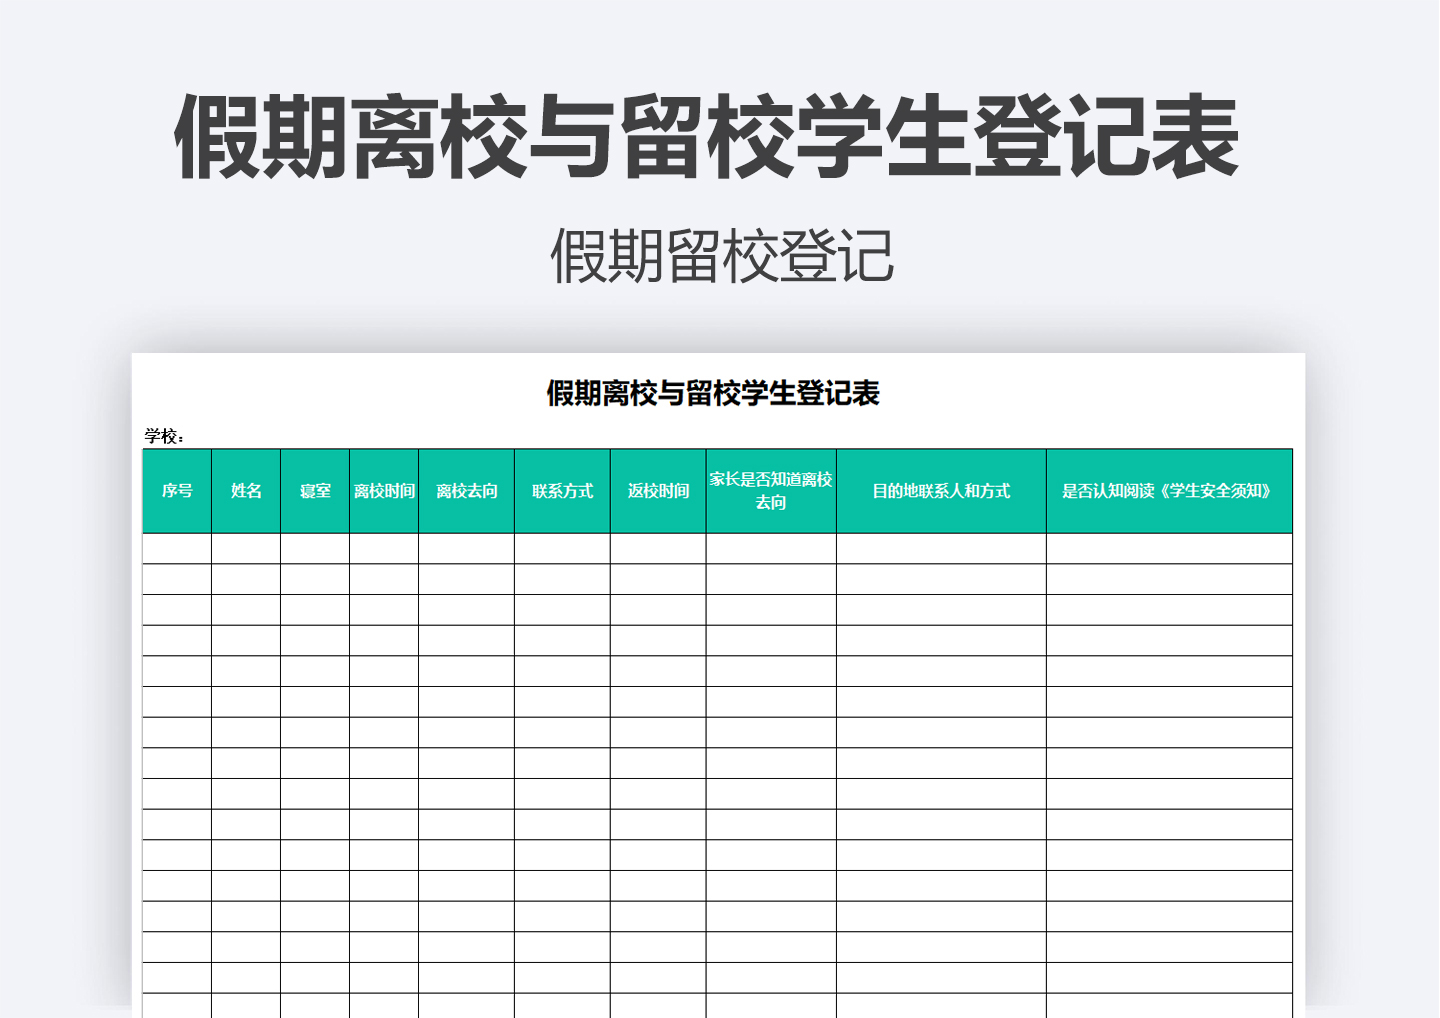Image resolution: width=1440 pixels, height=1018 pixels.
Task: Click the 序号 column header
Action: click(x=177, y=490)
